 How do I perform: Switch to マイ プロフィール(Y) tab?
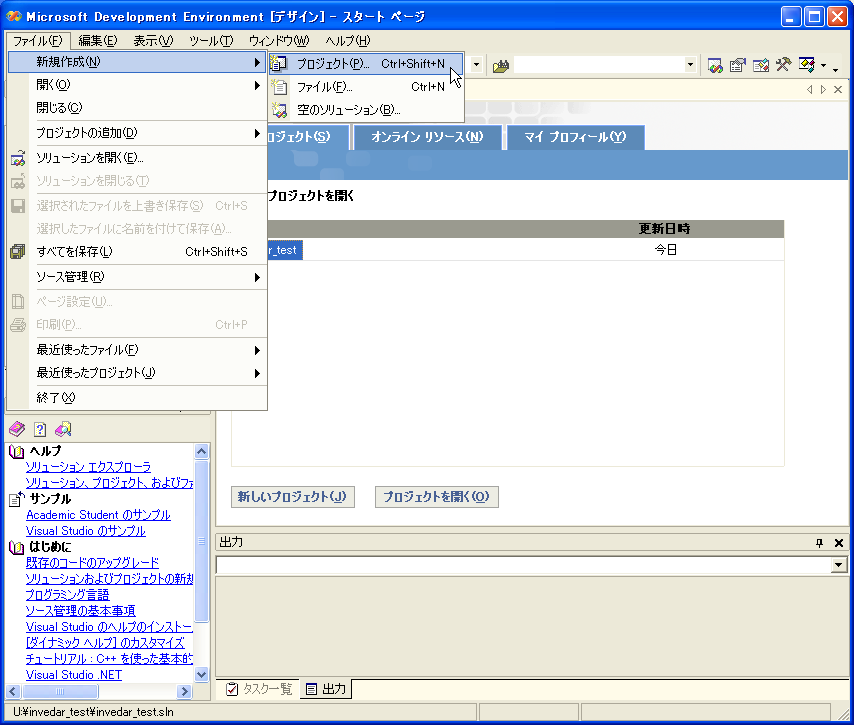point(575,137)
